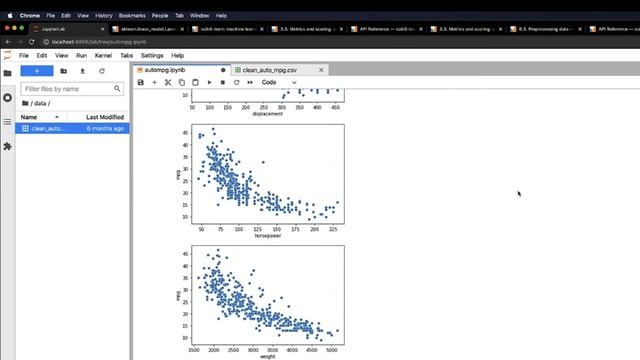Restart kernel and run all cells

click(x=250, y=82)
